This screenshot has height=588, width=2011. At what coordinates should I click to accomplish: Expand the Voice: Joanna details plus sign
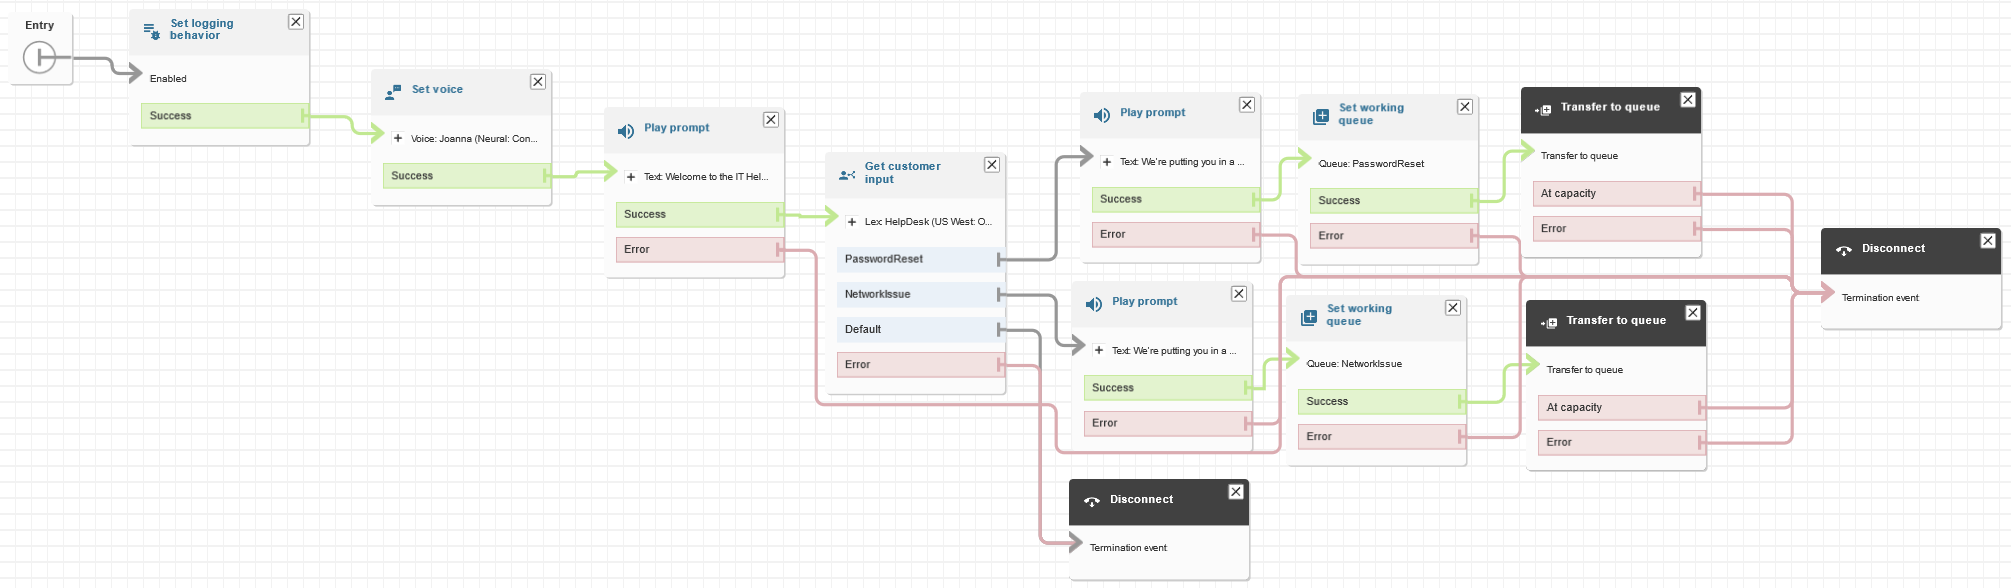click(398, 139)
